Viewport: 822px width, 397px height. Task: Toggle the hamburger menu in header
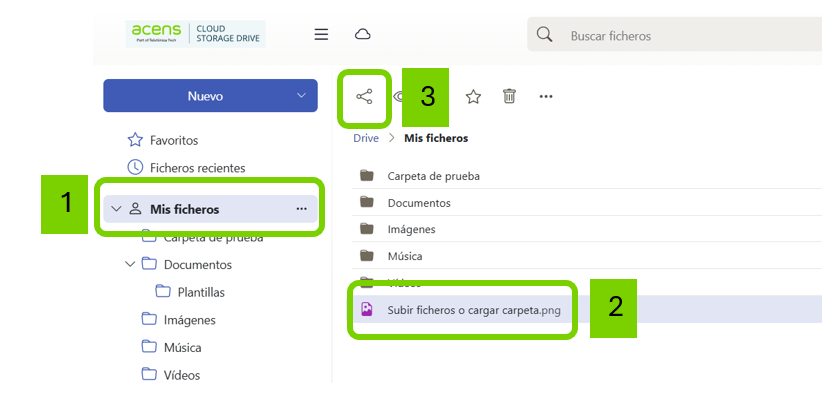[x=321, y=35]
